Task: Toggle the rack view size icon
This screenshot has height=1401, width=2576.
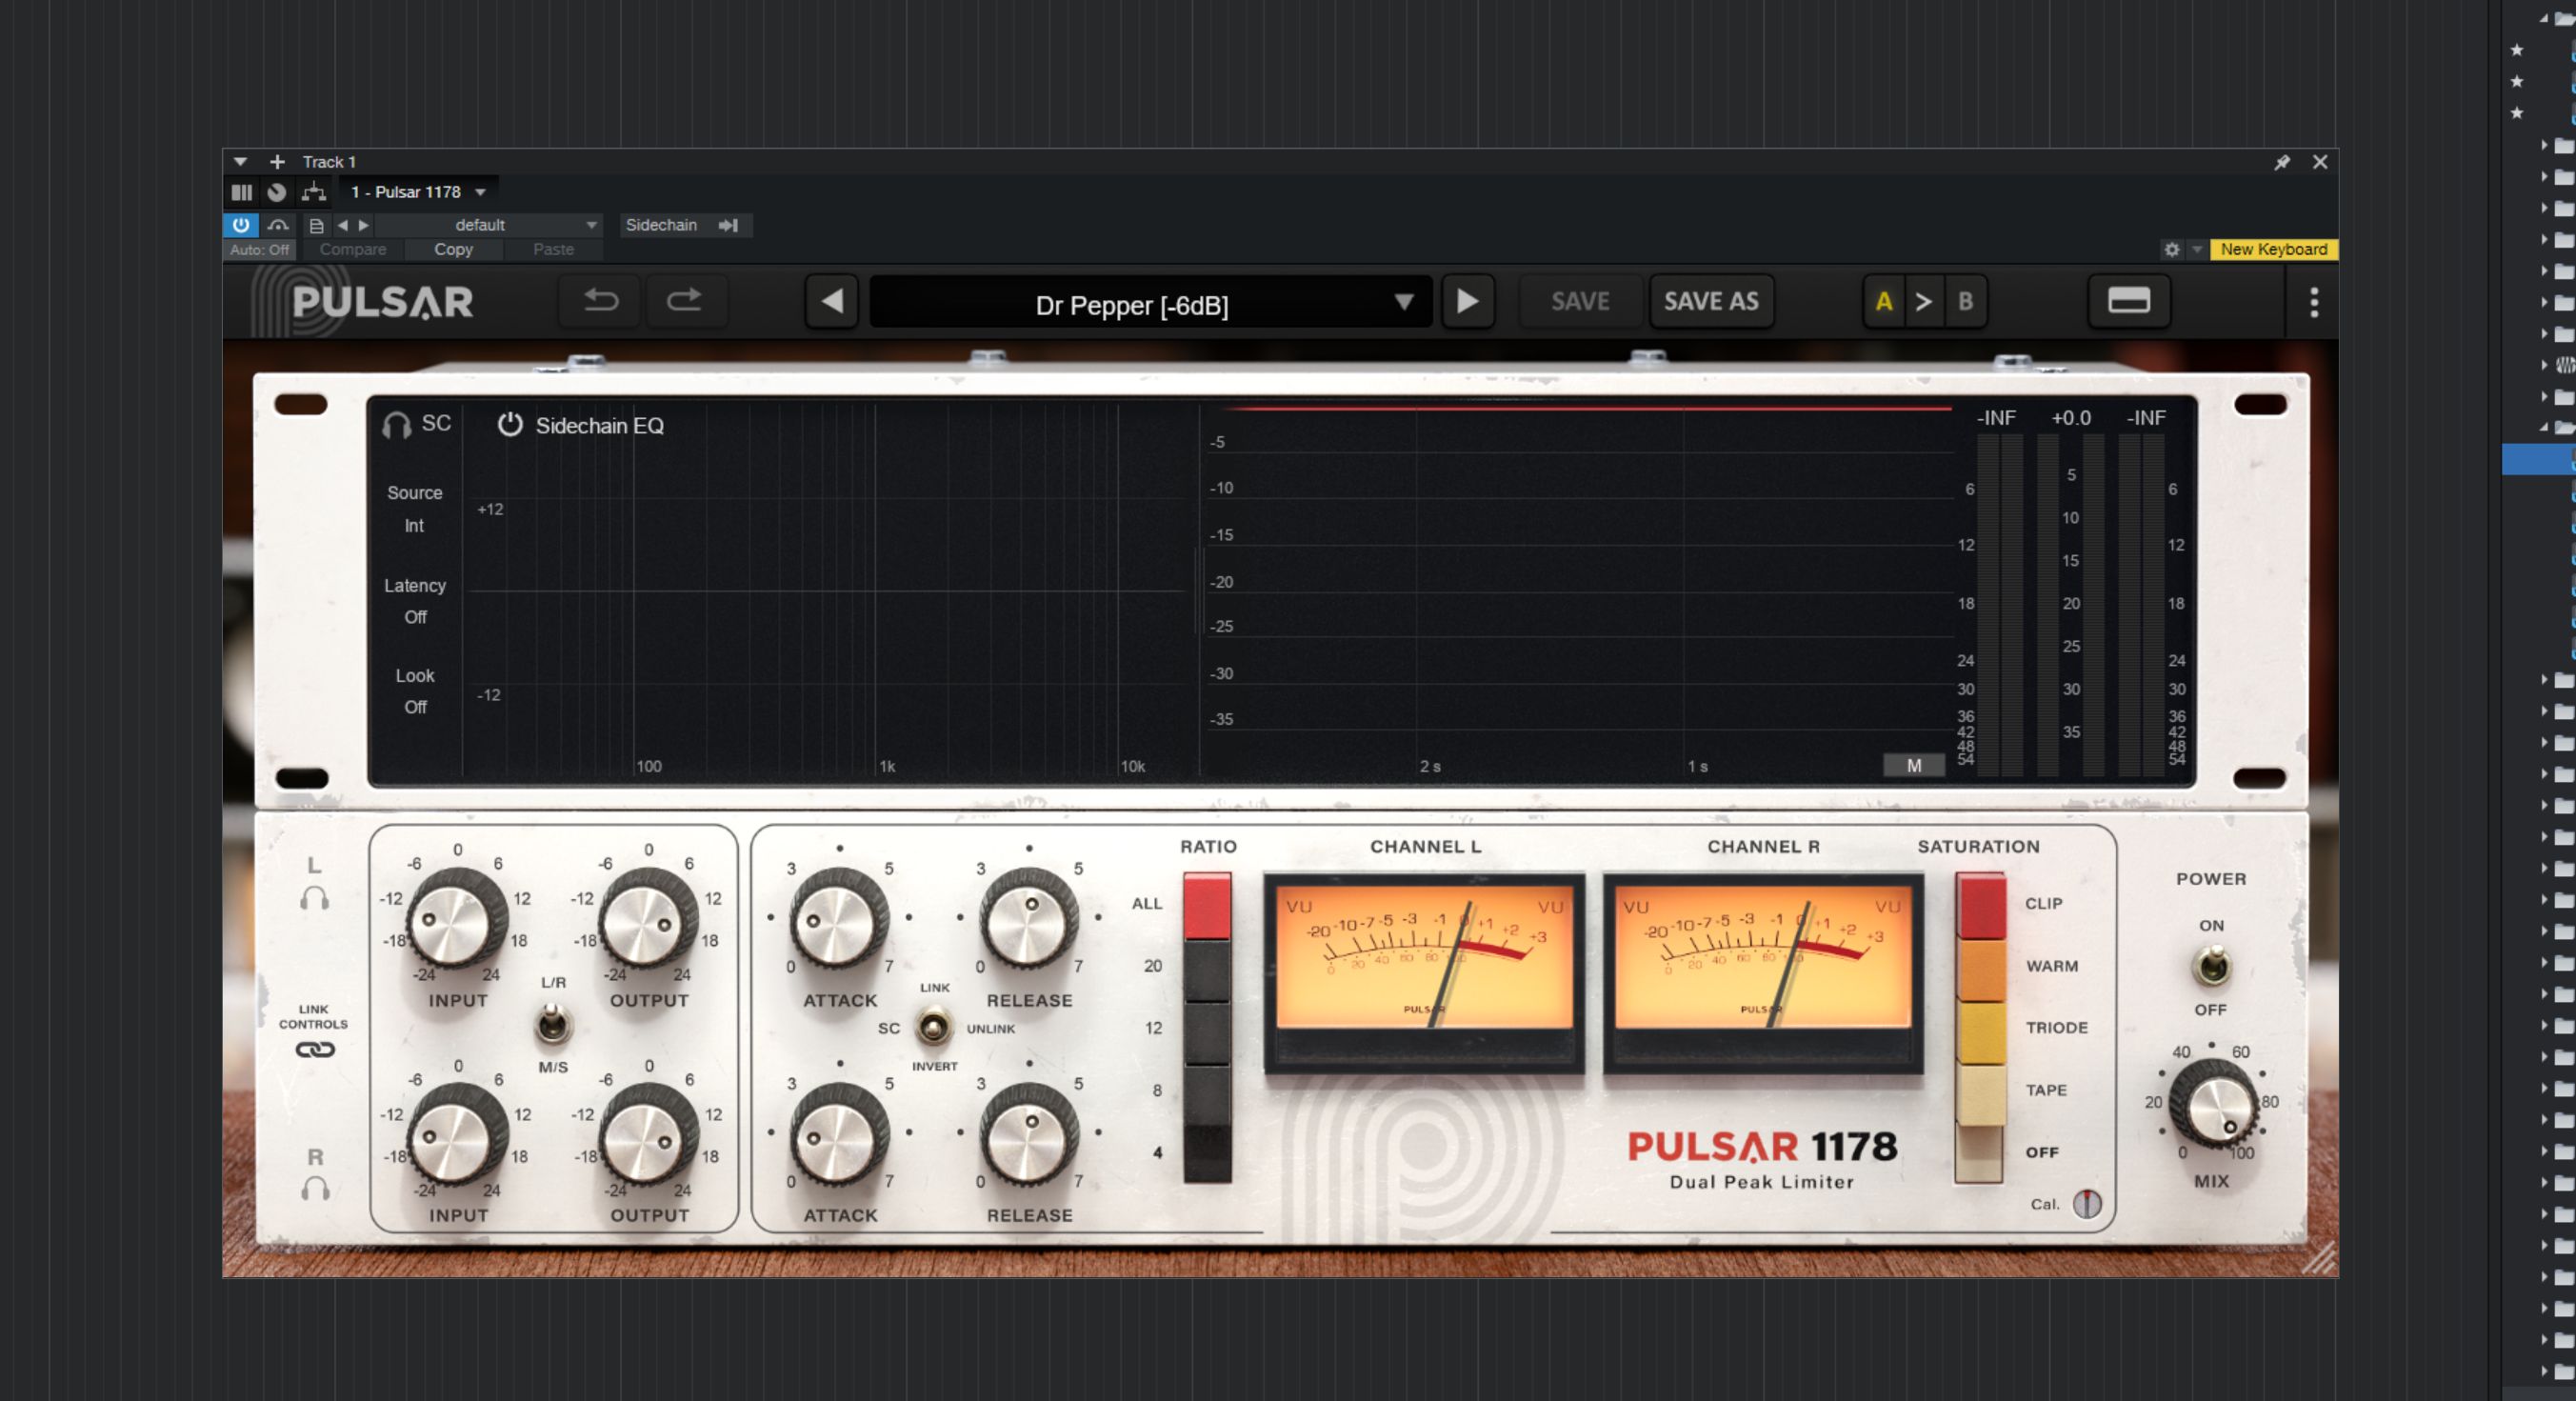Action: (x=2129, y=301)
